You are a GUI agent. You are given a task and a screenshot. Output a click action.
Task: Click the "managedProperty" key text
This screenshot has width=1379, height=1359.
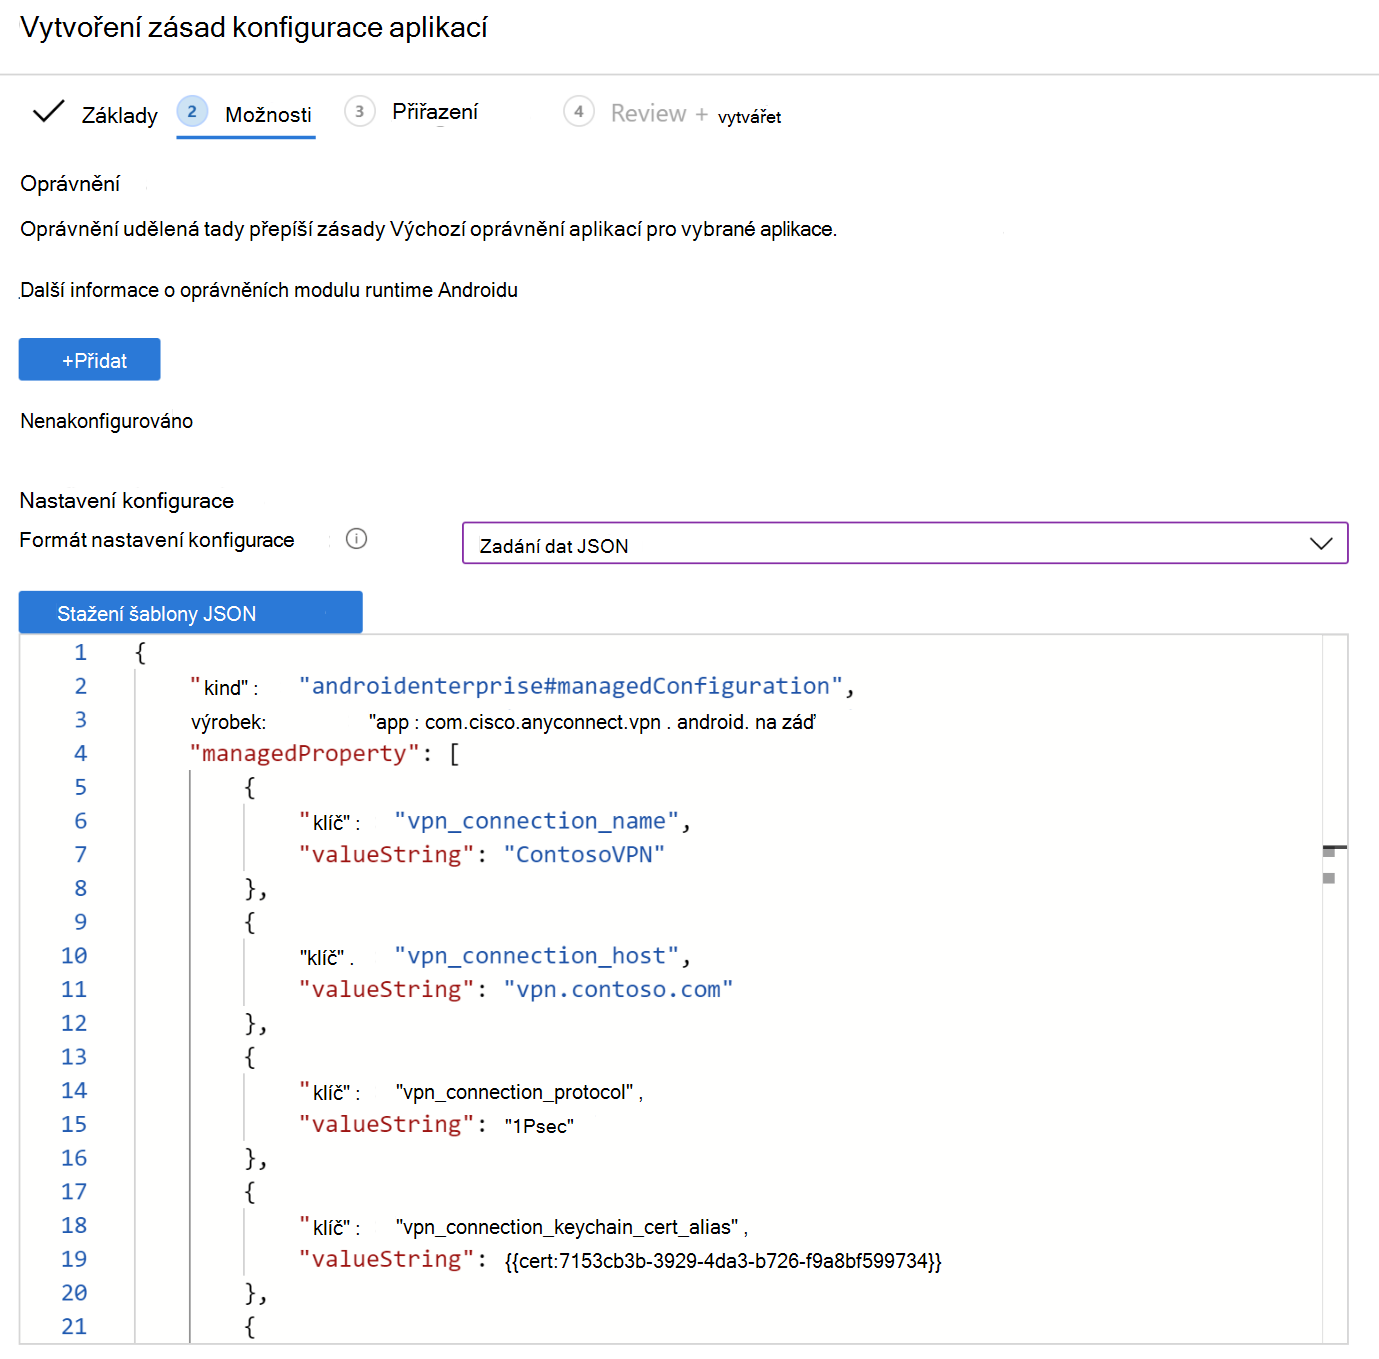pyautogui.click(x=304, y=754)
